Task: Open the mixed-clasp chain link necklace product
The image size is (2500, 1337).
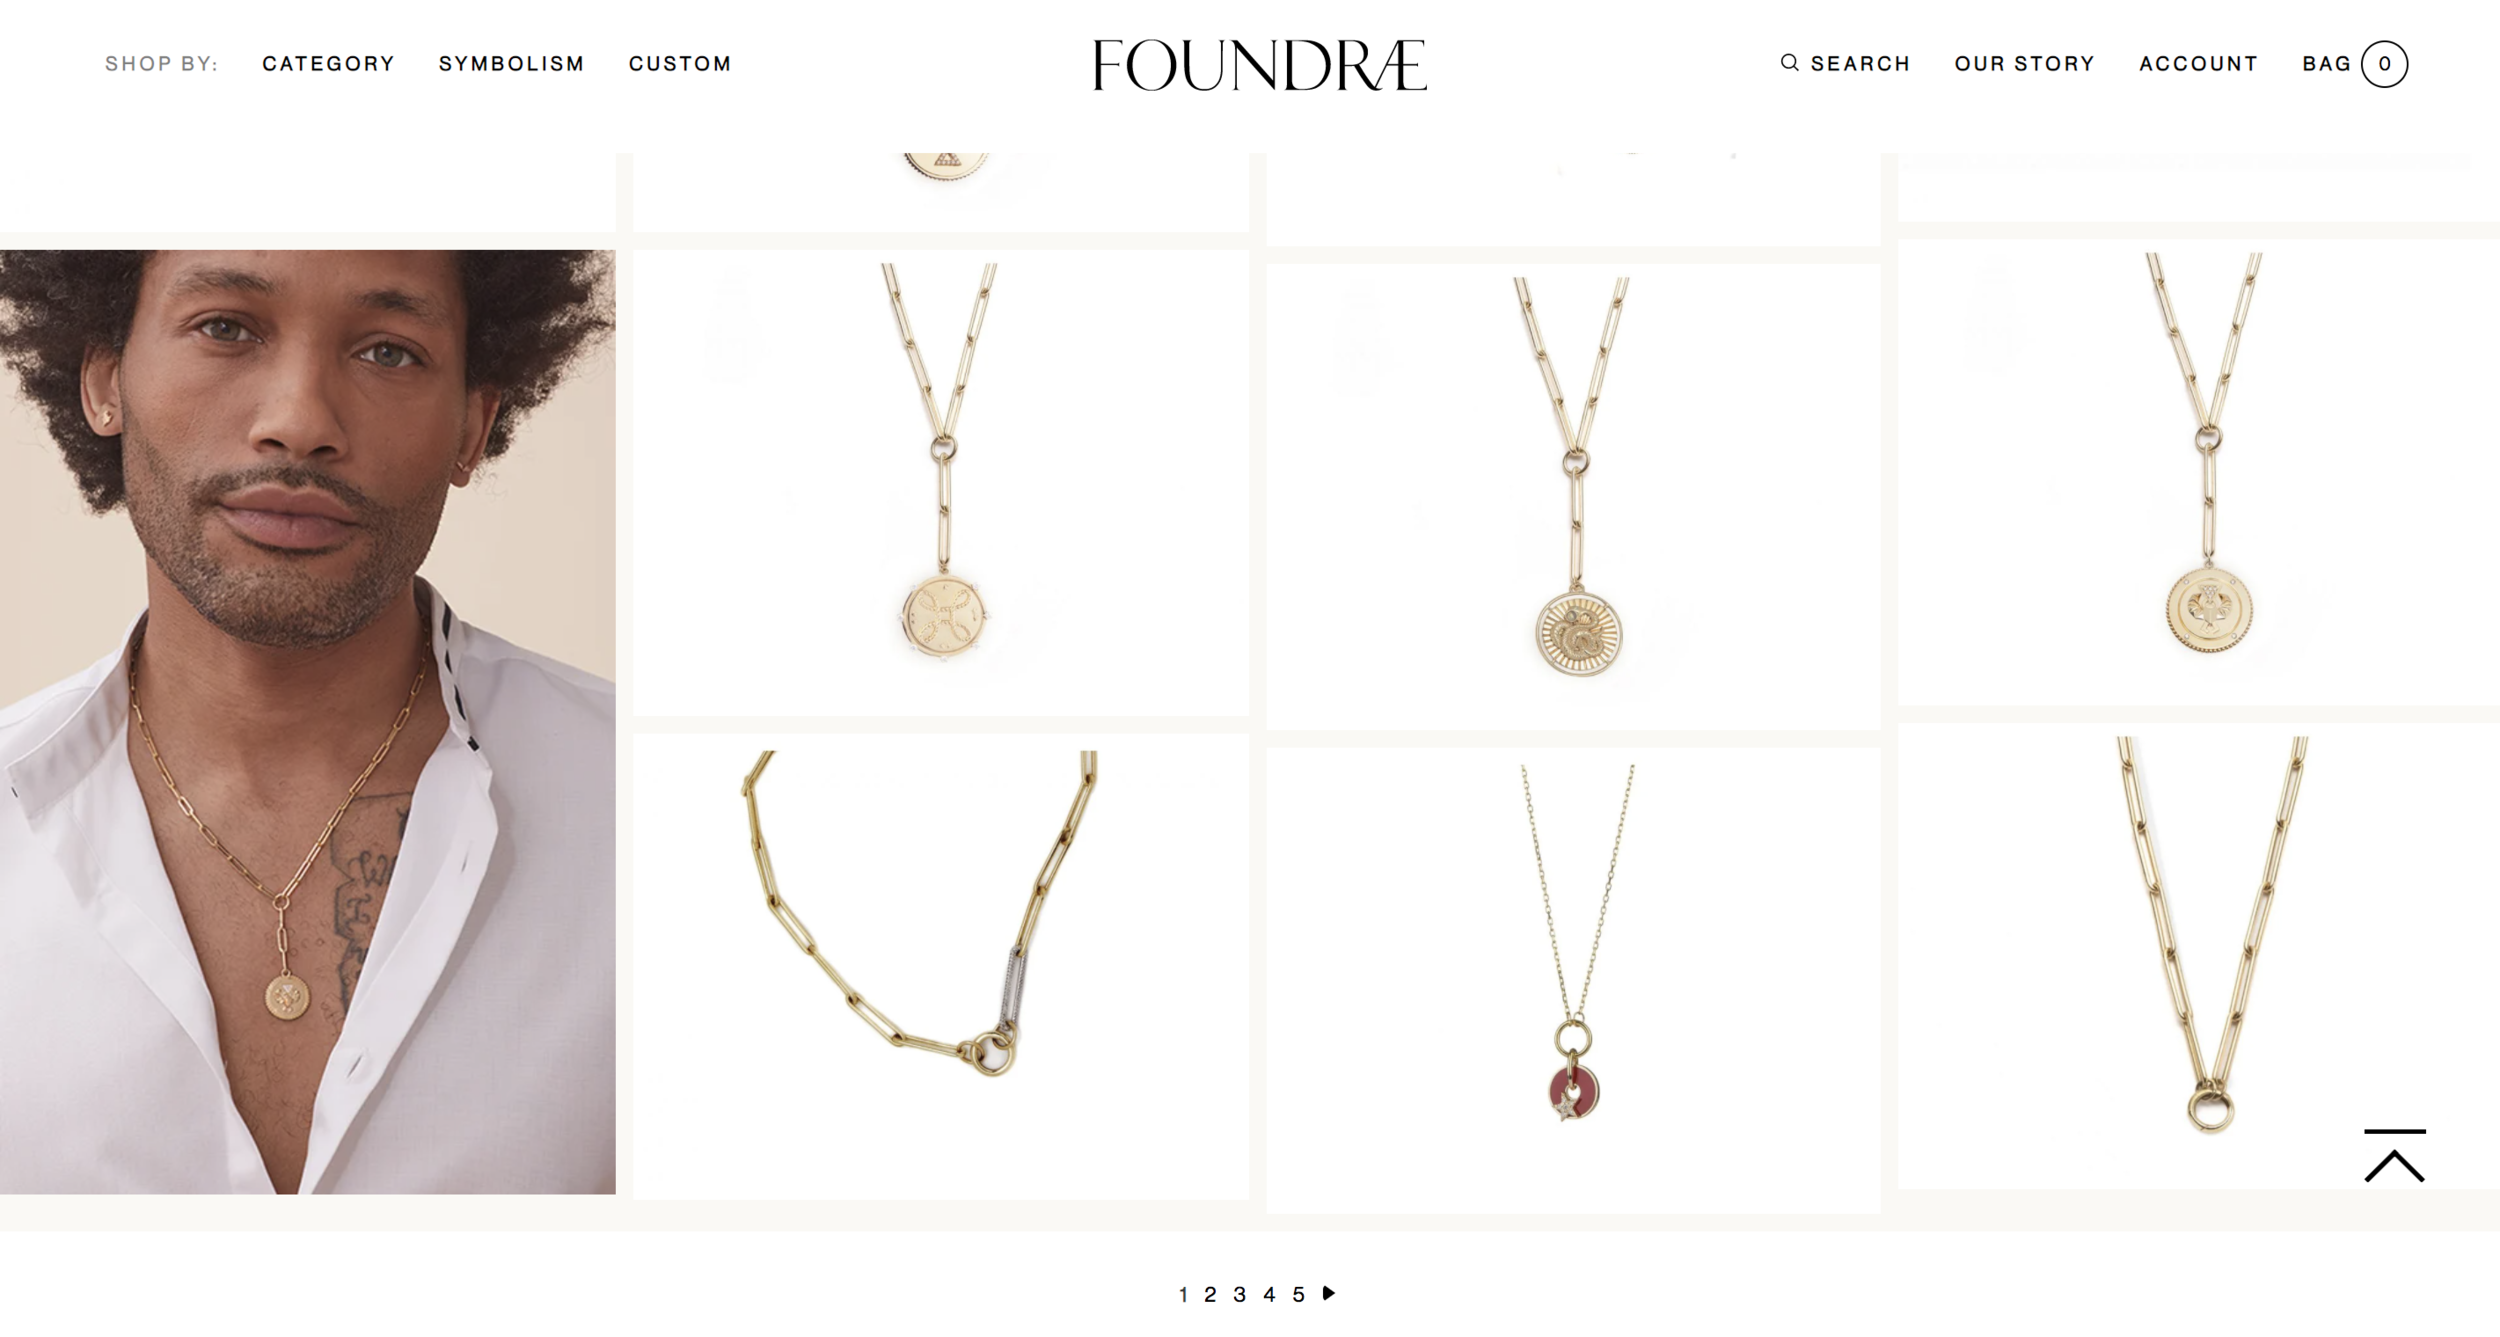Action: (x=941, y=967)
